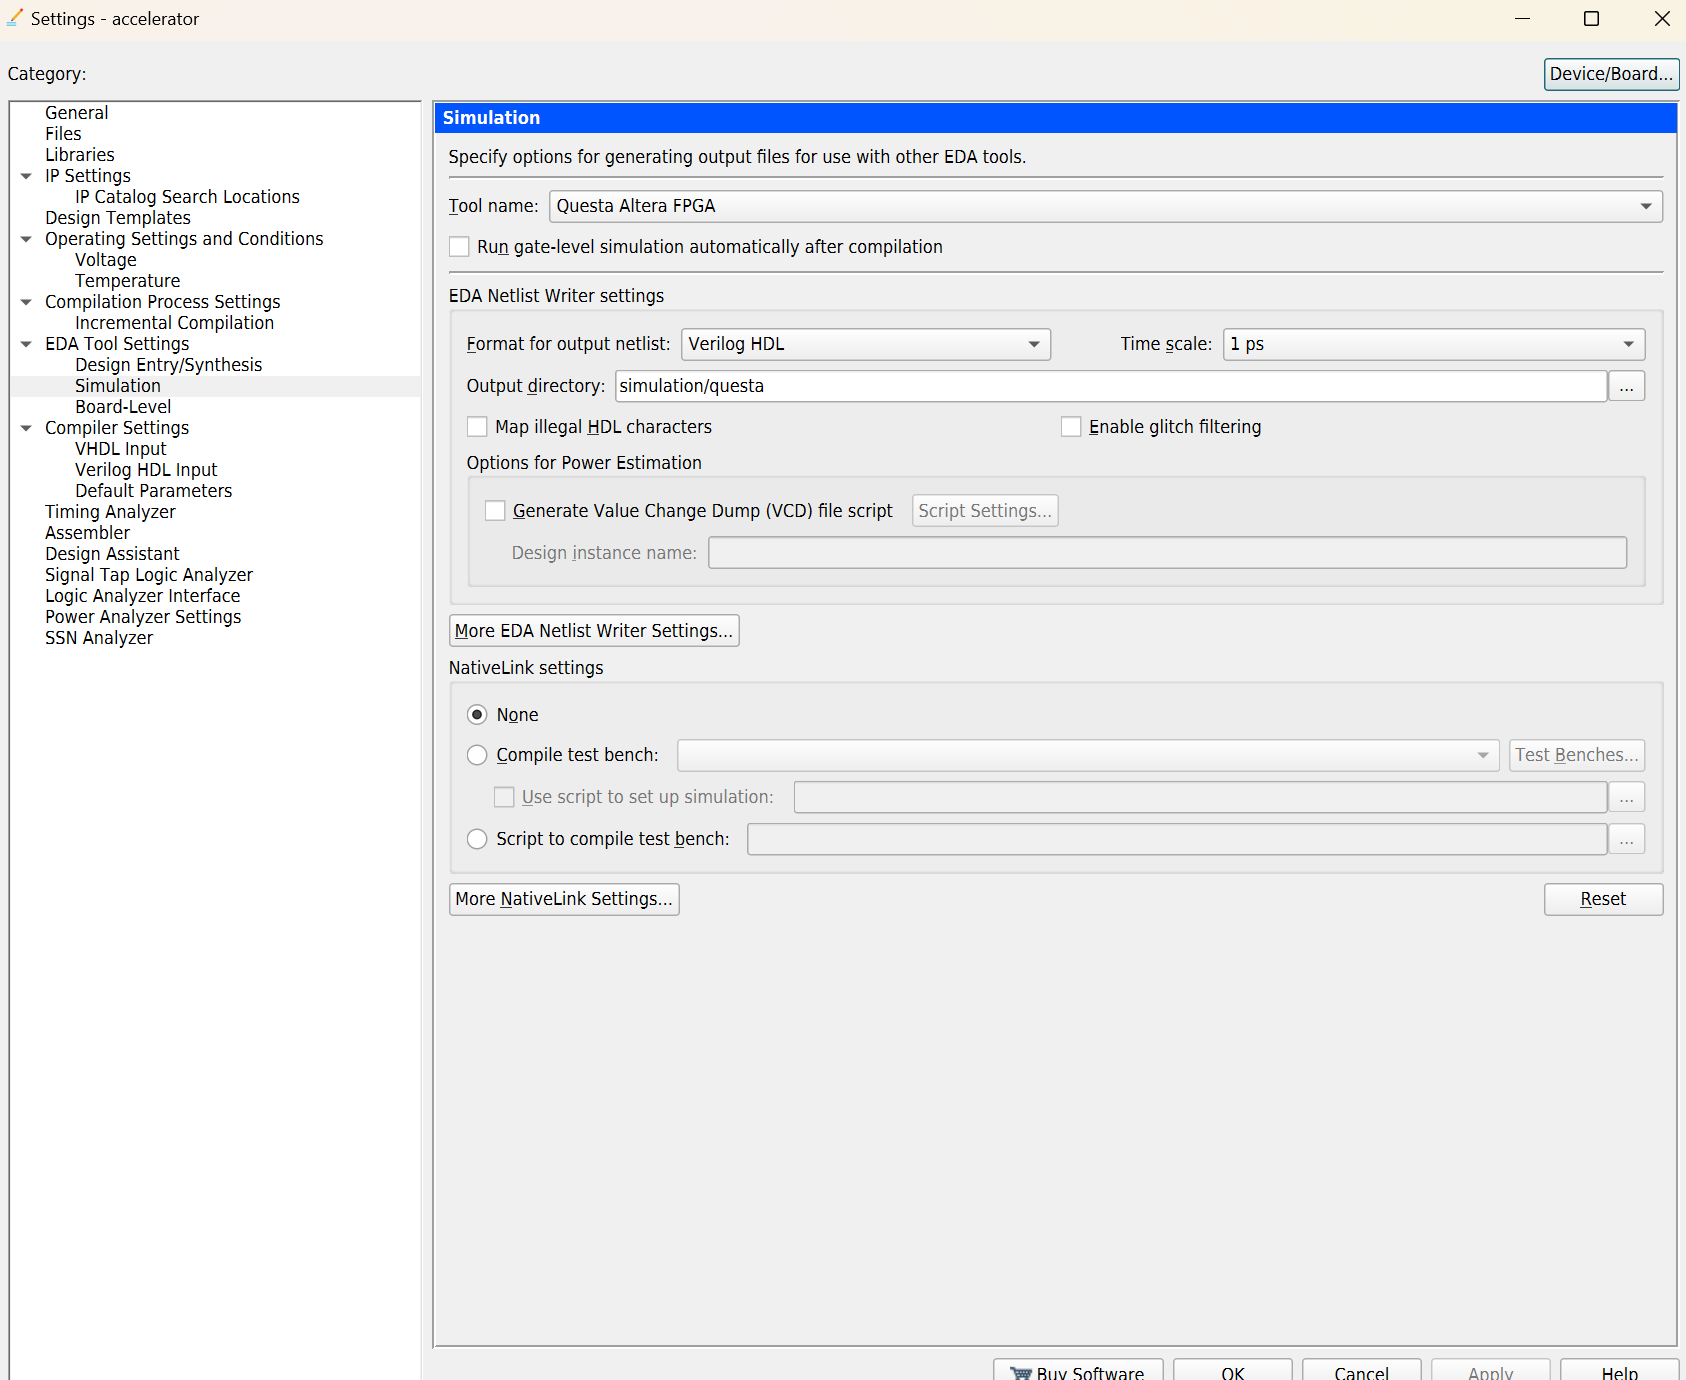Screen dimensions: 1686x1380
Task: Check Generate Value Change Dump file script
Action: click(x=495, y=511)
